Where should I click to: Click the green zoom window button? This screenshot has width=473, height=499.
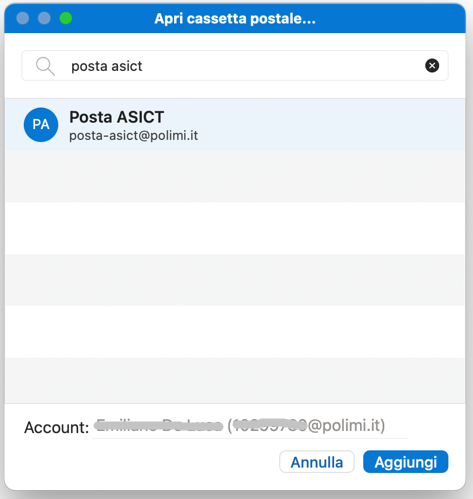coord(66,18)
